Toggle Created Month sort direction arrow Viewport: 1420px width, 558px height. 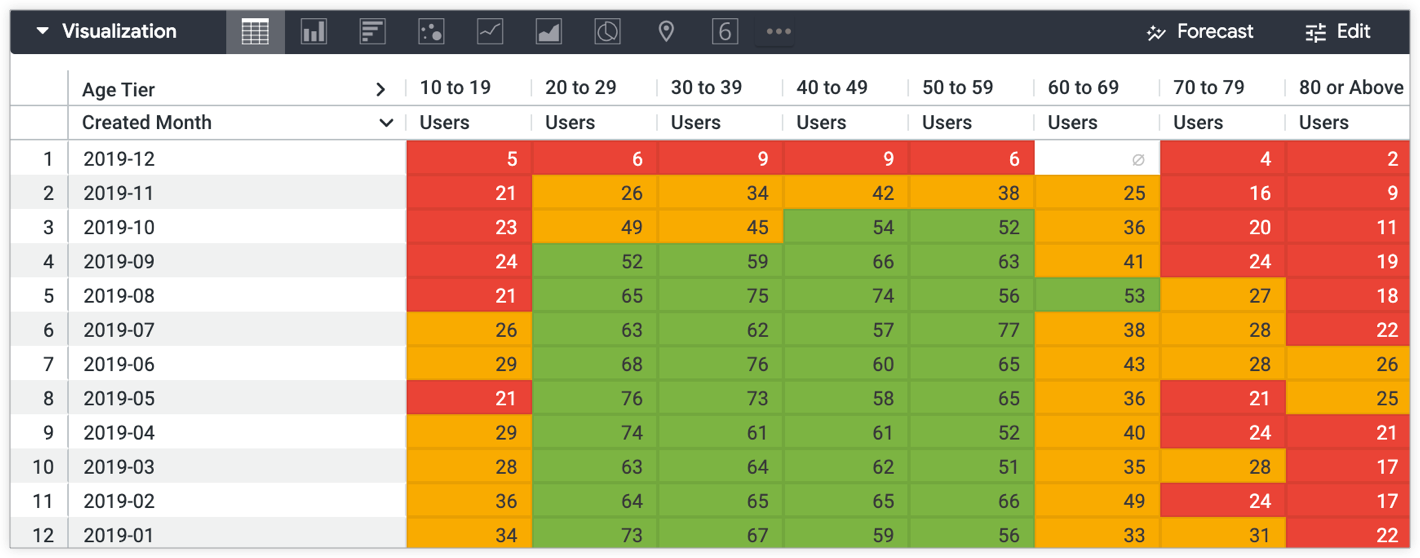coord(386,123)
